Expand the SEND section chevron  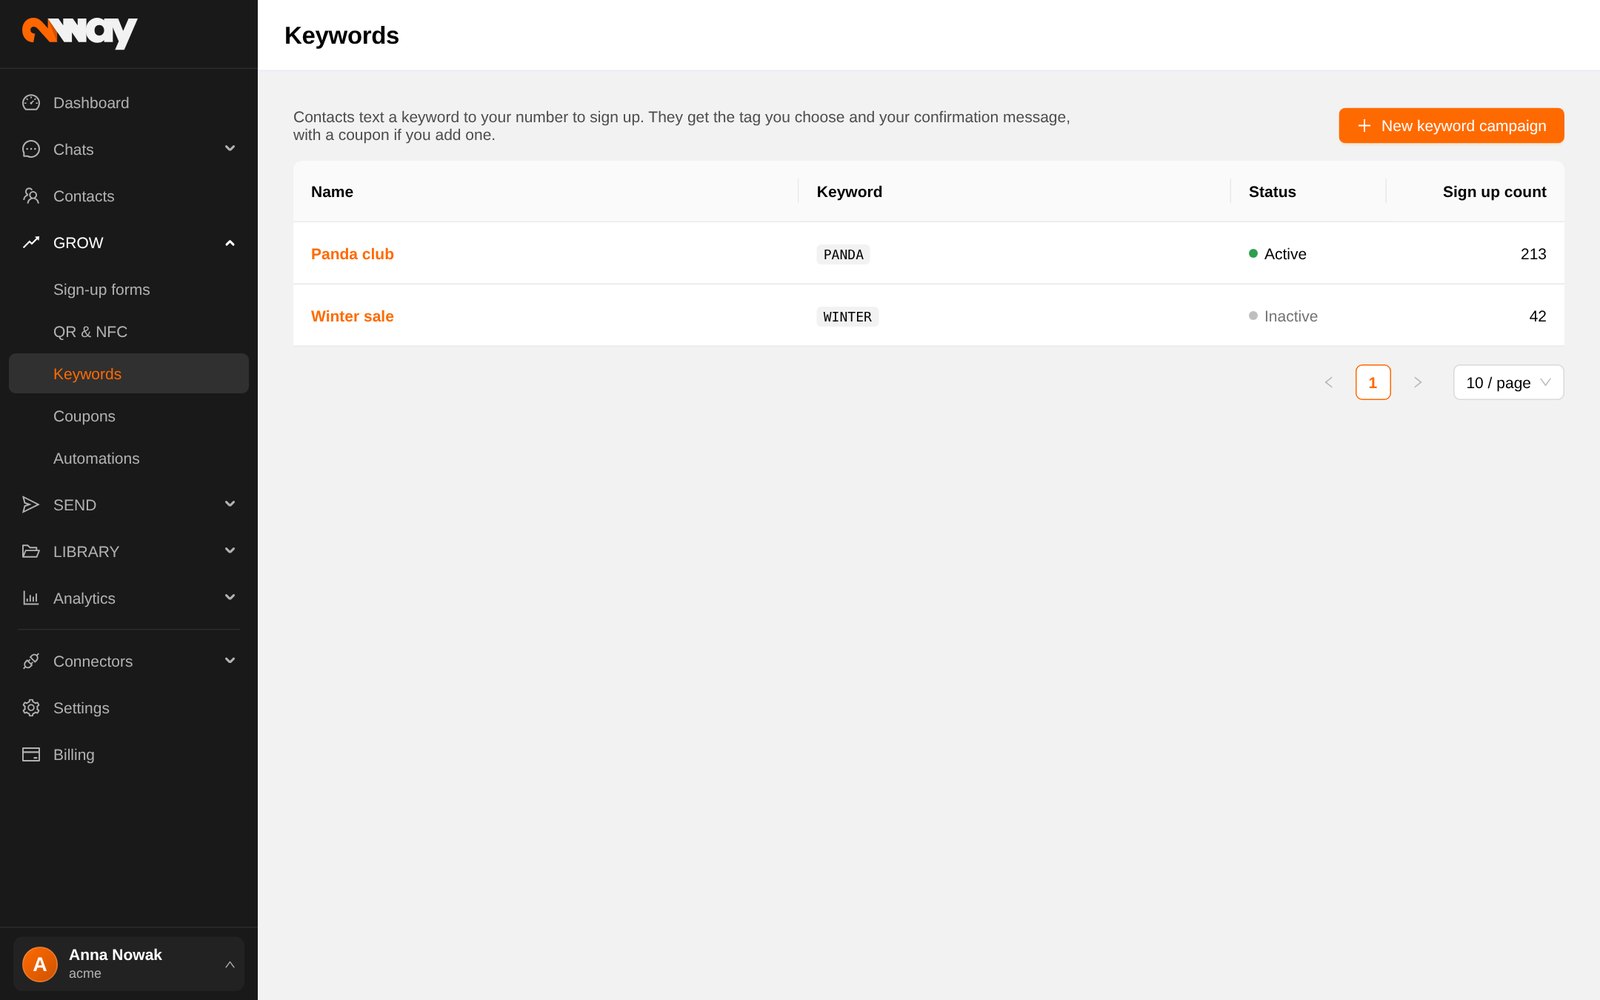230,504
